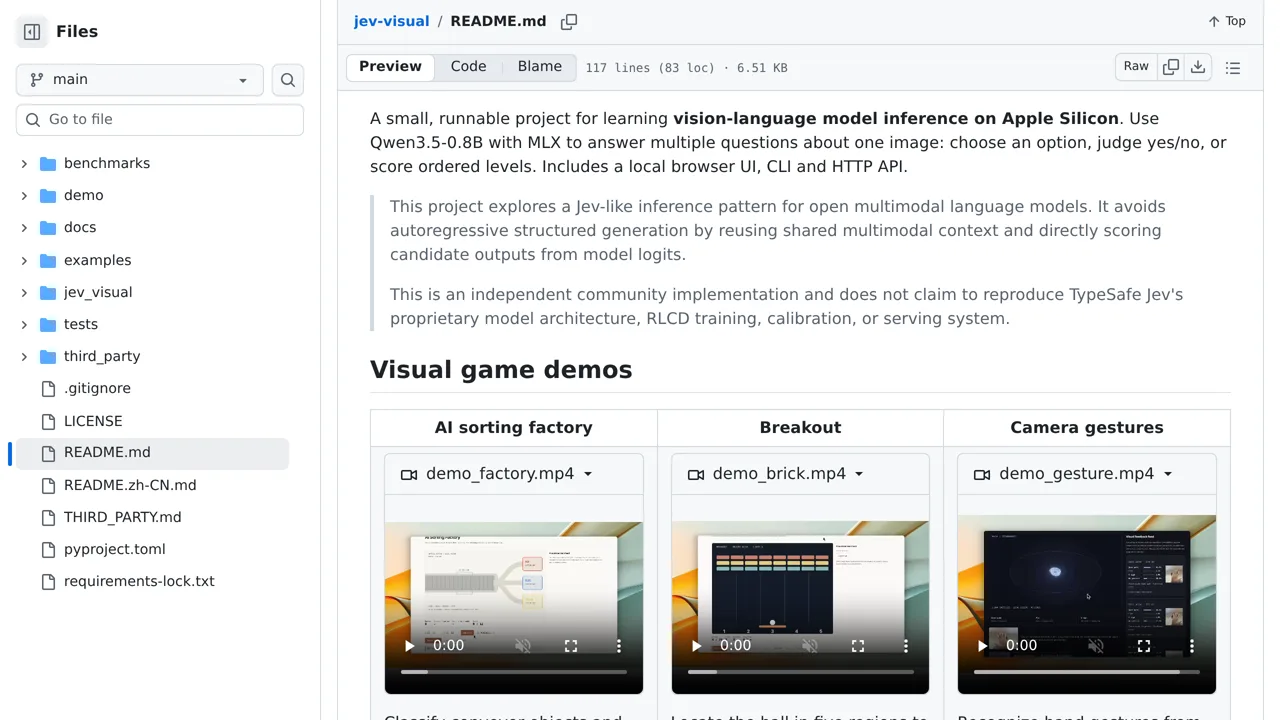Collapse the Files side panel icon
Viewport: 1280px width, 720px height.
tap(32, 32)
